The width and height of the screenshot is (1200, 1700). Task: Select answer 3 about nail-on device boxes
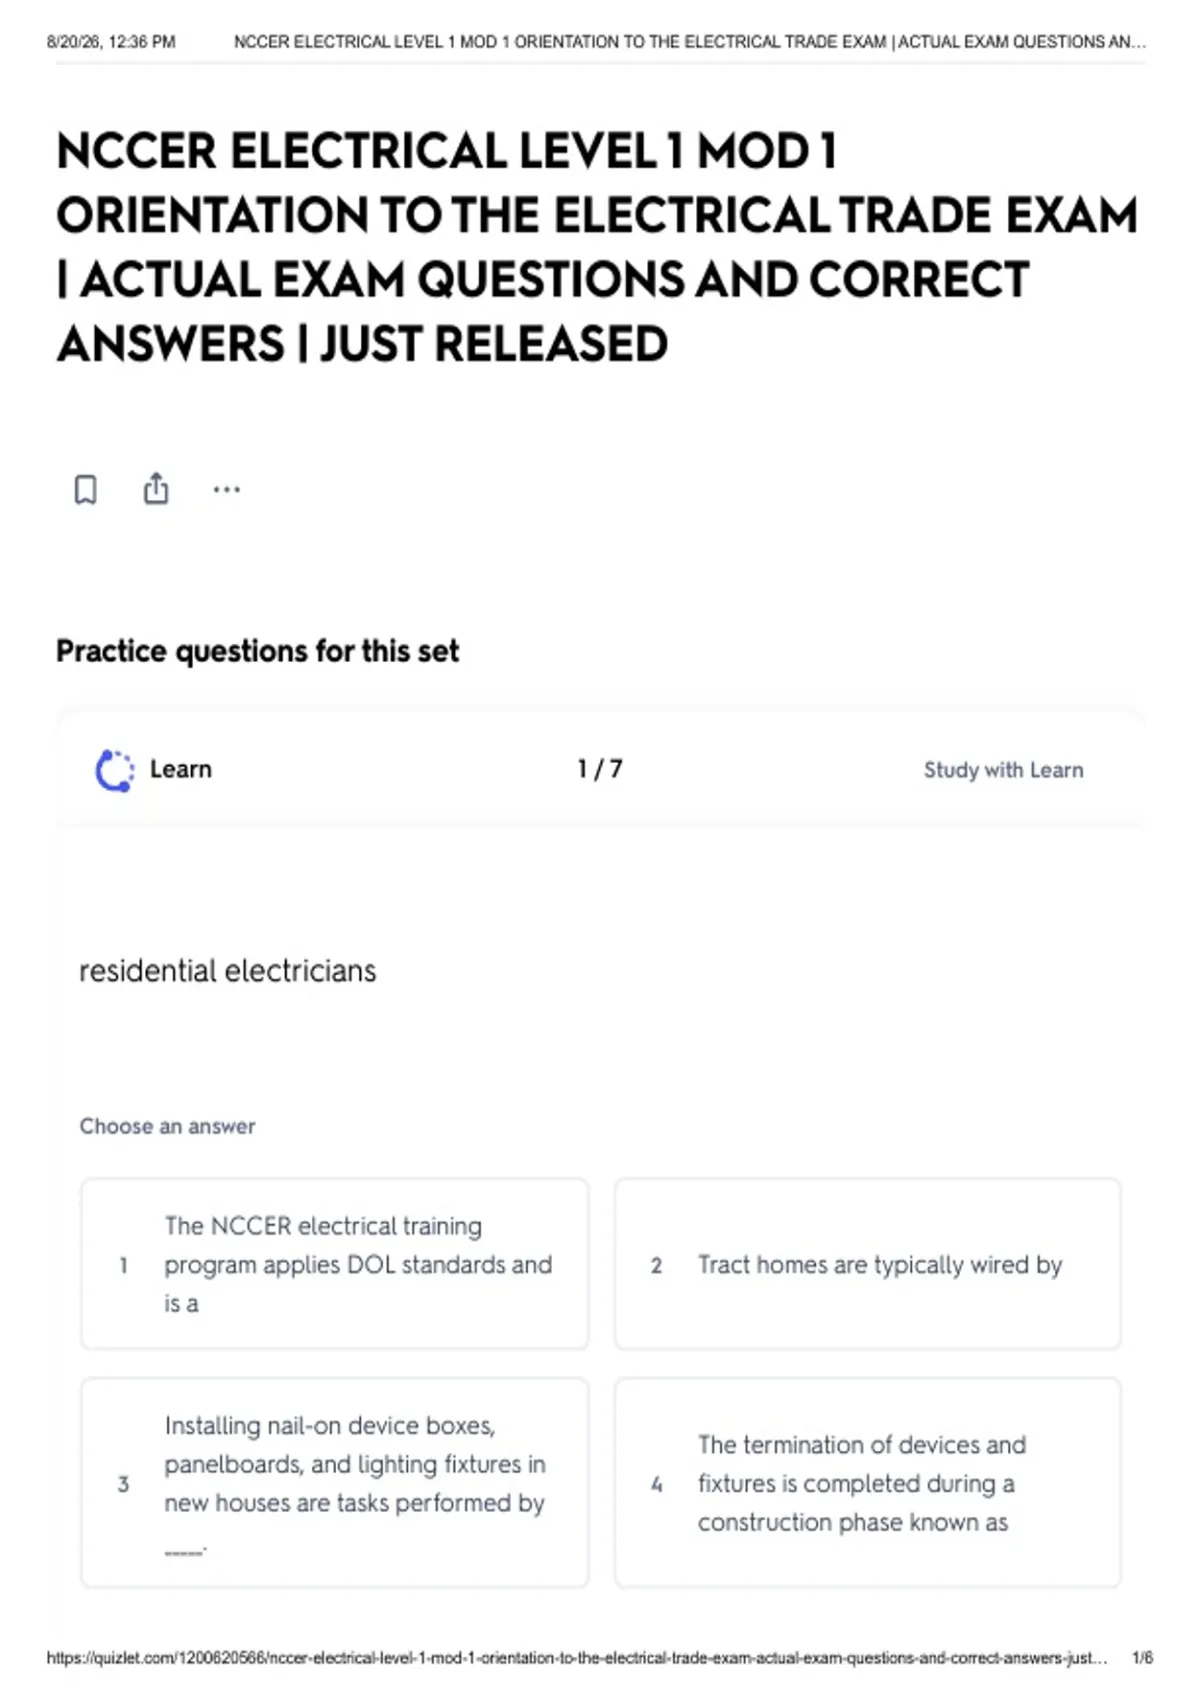point(335,1483)
